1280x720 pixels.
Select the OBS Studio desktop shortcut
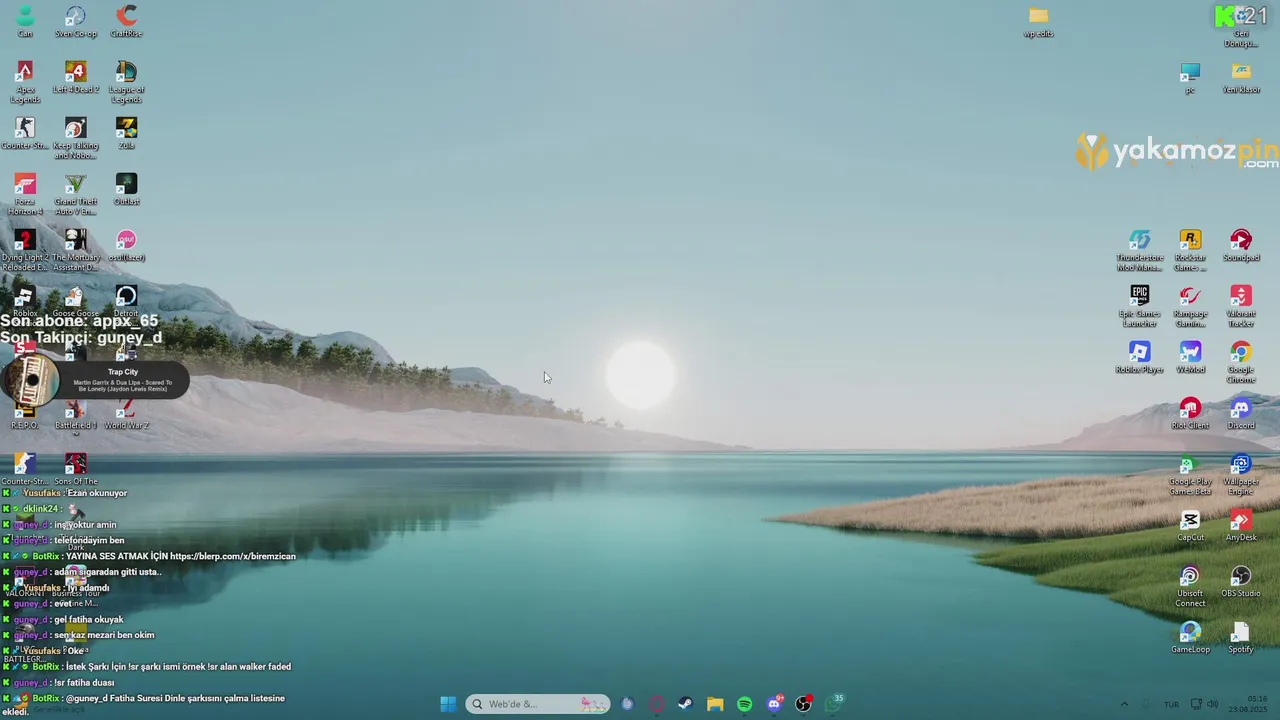coord(1241,581)
